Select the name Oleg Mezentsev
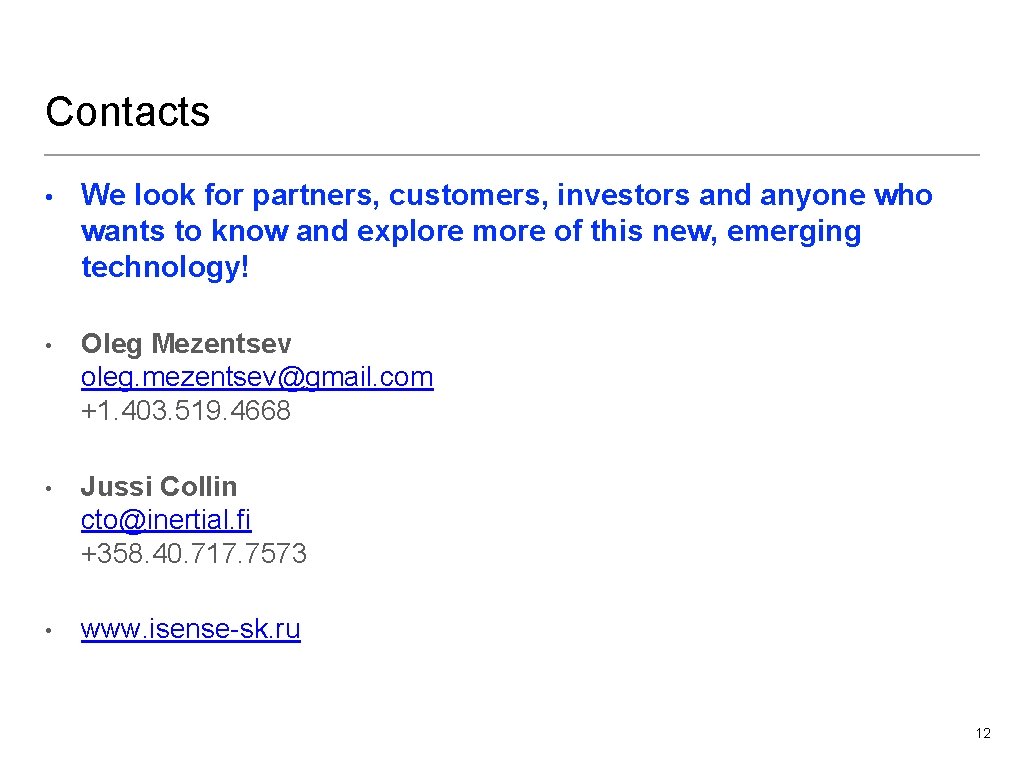The image size is (1024, 768). [x=186, y=344]
